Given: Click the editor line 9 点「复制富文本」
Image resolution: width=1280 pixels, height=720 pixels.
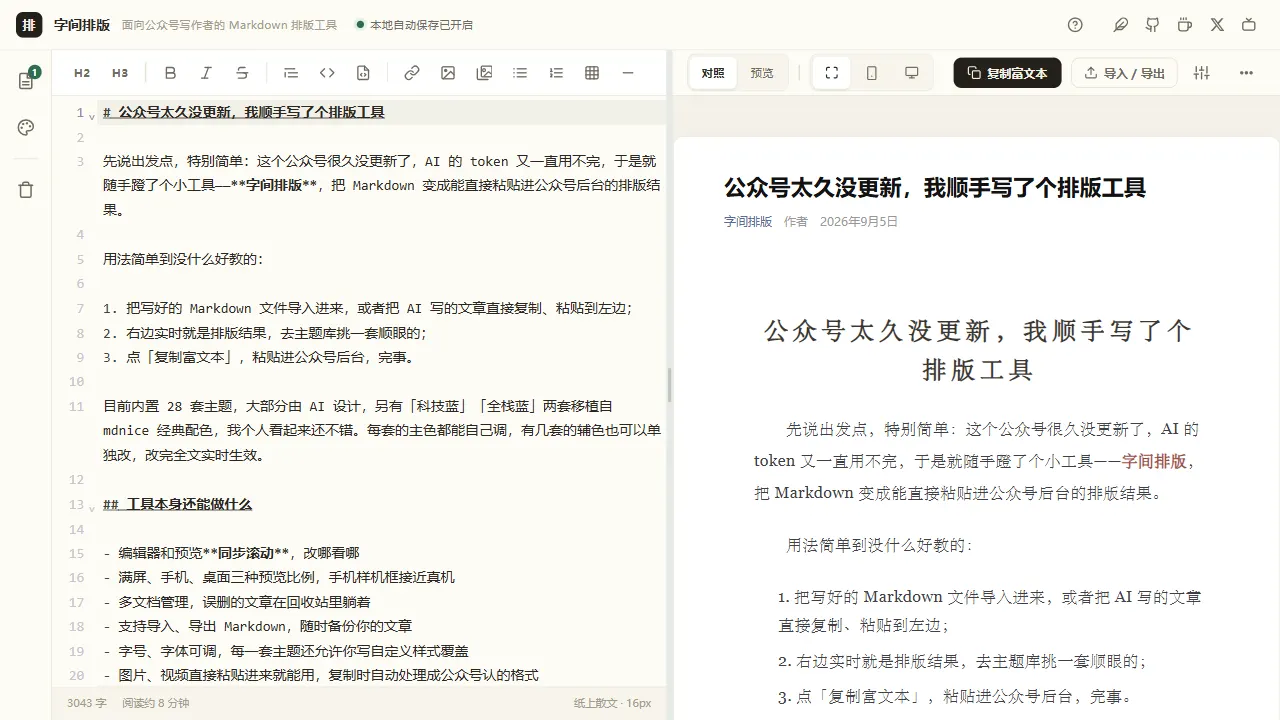Looking at the screenshot, I should tap(258, 357).
